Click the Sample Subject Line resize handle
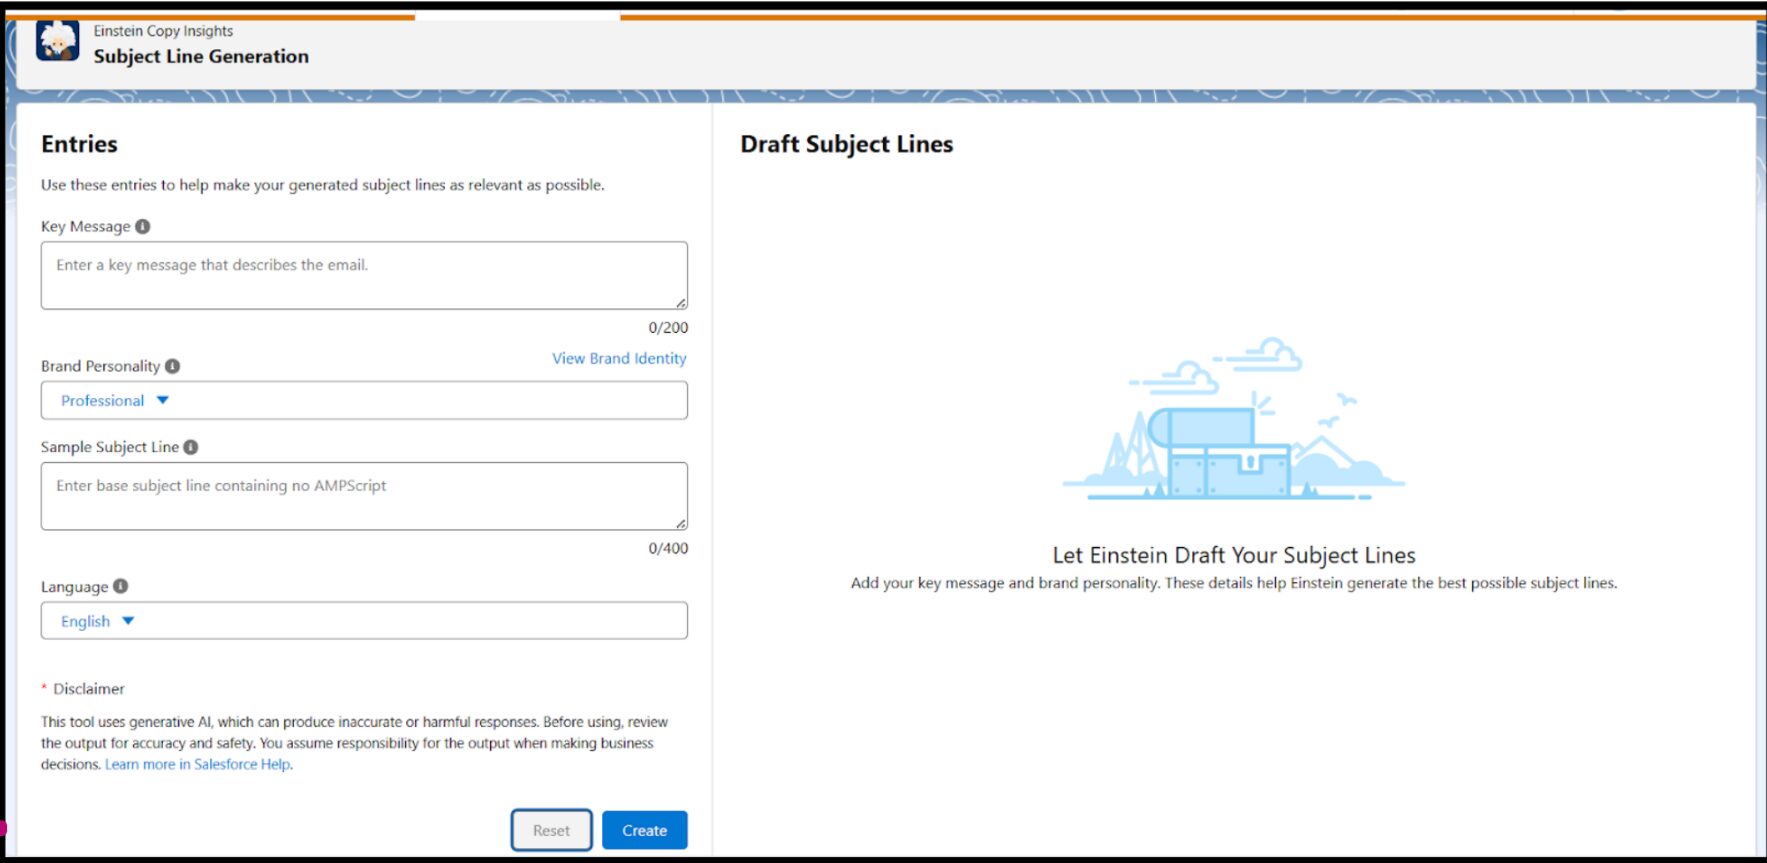Image resolution: width=1767 pixels, height=863 pixels. tap(680, 523)
